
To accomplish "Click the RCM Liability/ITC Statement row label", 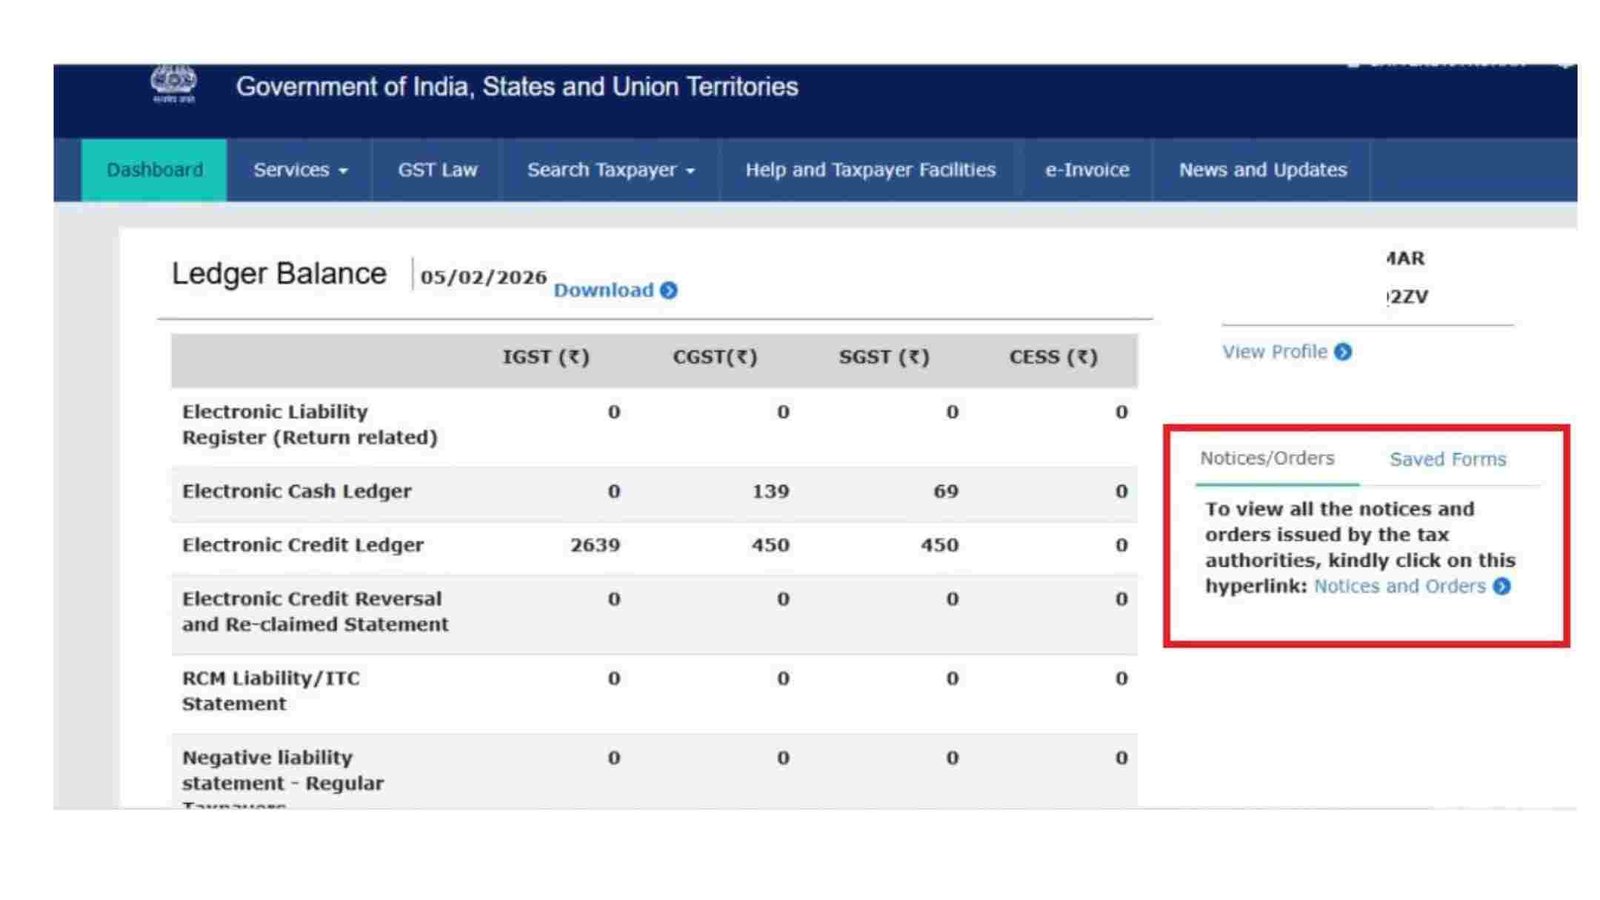I will [270, 690].
